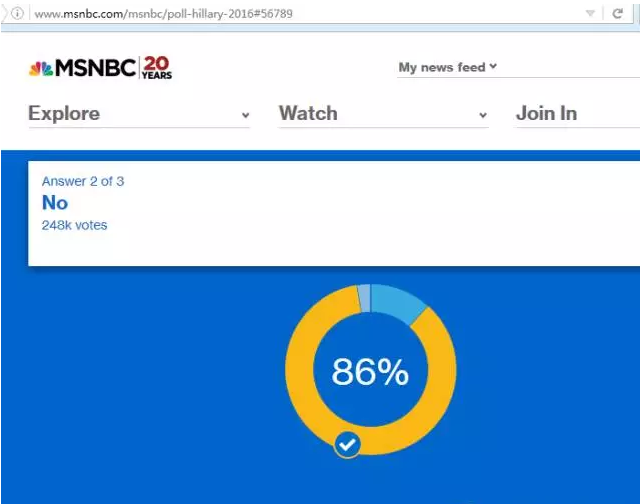Viewport: 640px width, 504px height.
Task: Click the Answer 2 of 3 label
Action: click(83, 181)
